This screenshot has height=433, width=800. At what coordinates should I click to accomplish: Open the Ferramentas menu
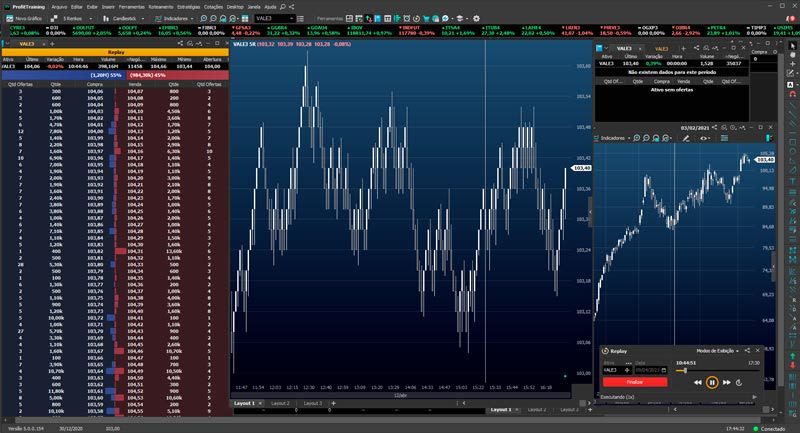(x=134, y=6)
